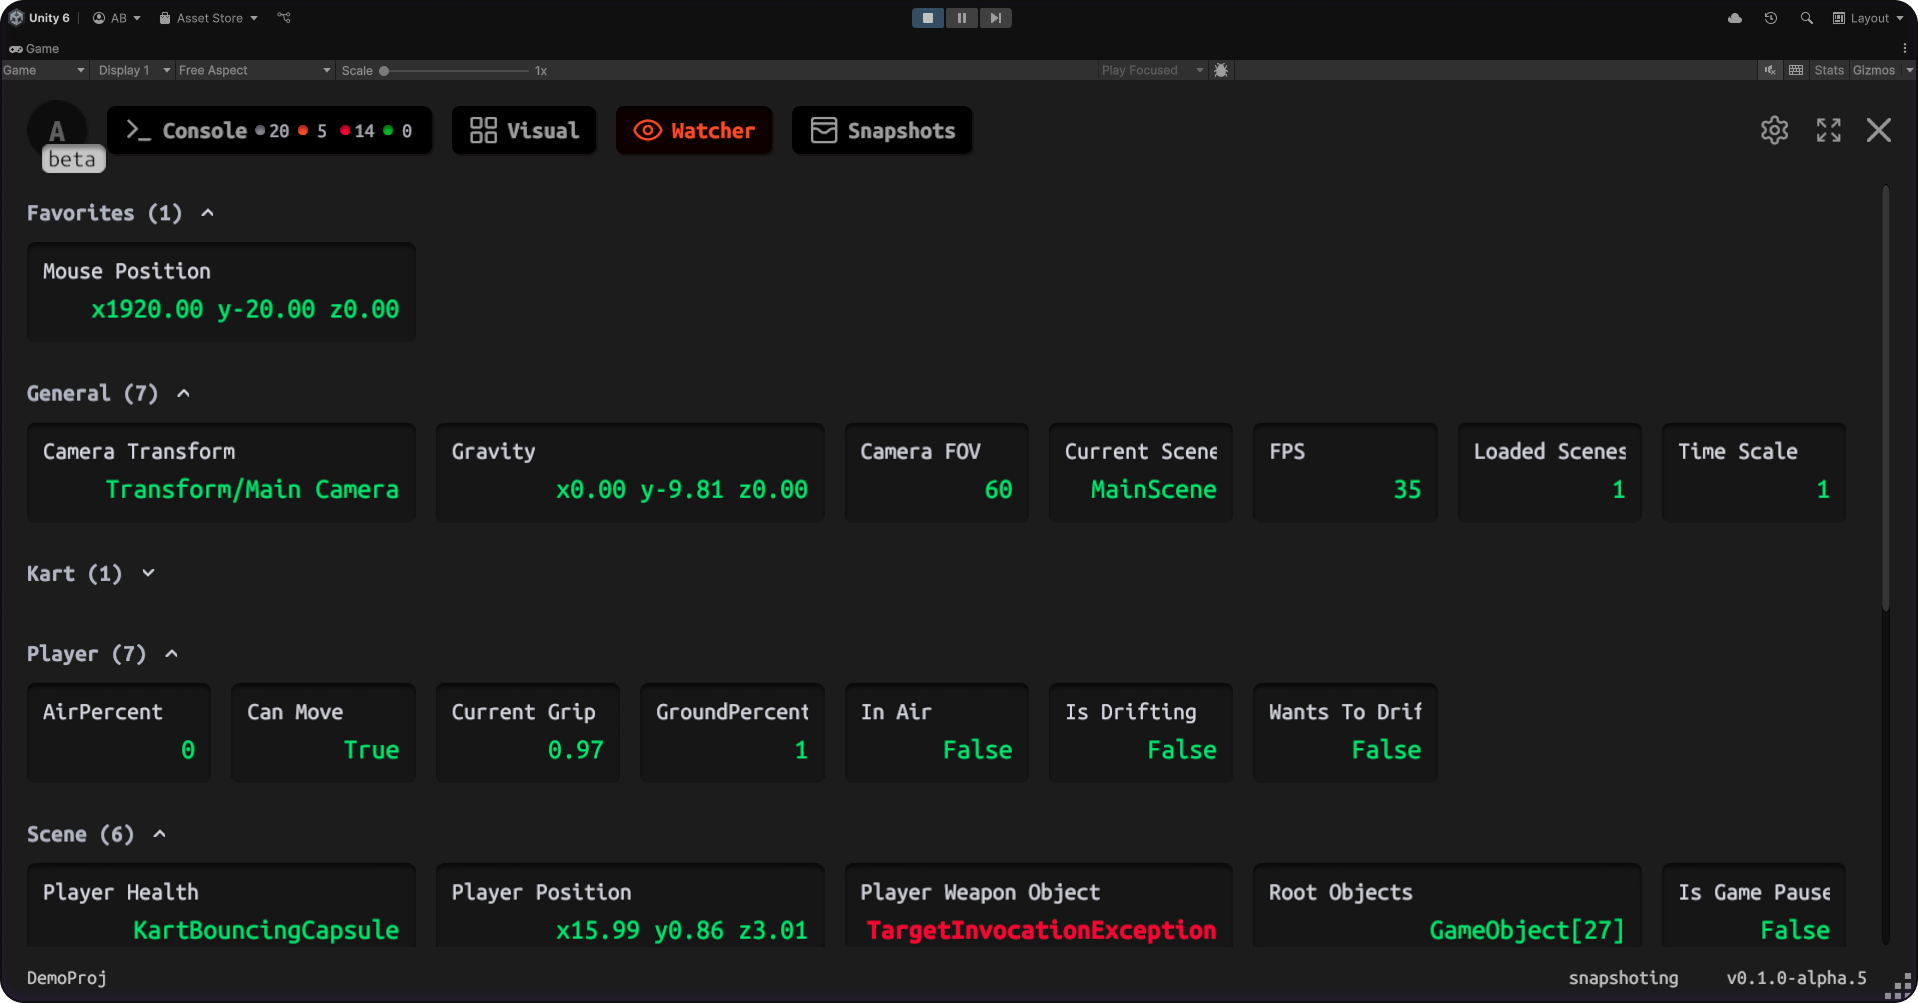The height and width of the screenshot is (1003, 1918).
Task: Click the fullscreen expand icon
Action: [x=1828, y=130]
